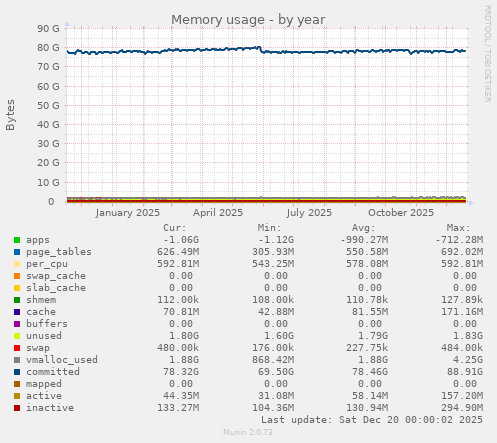Click the 'mapped' legend label
This screenshot has height=443, width=497.
[x=44, y=384]
